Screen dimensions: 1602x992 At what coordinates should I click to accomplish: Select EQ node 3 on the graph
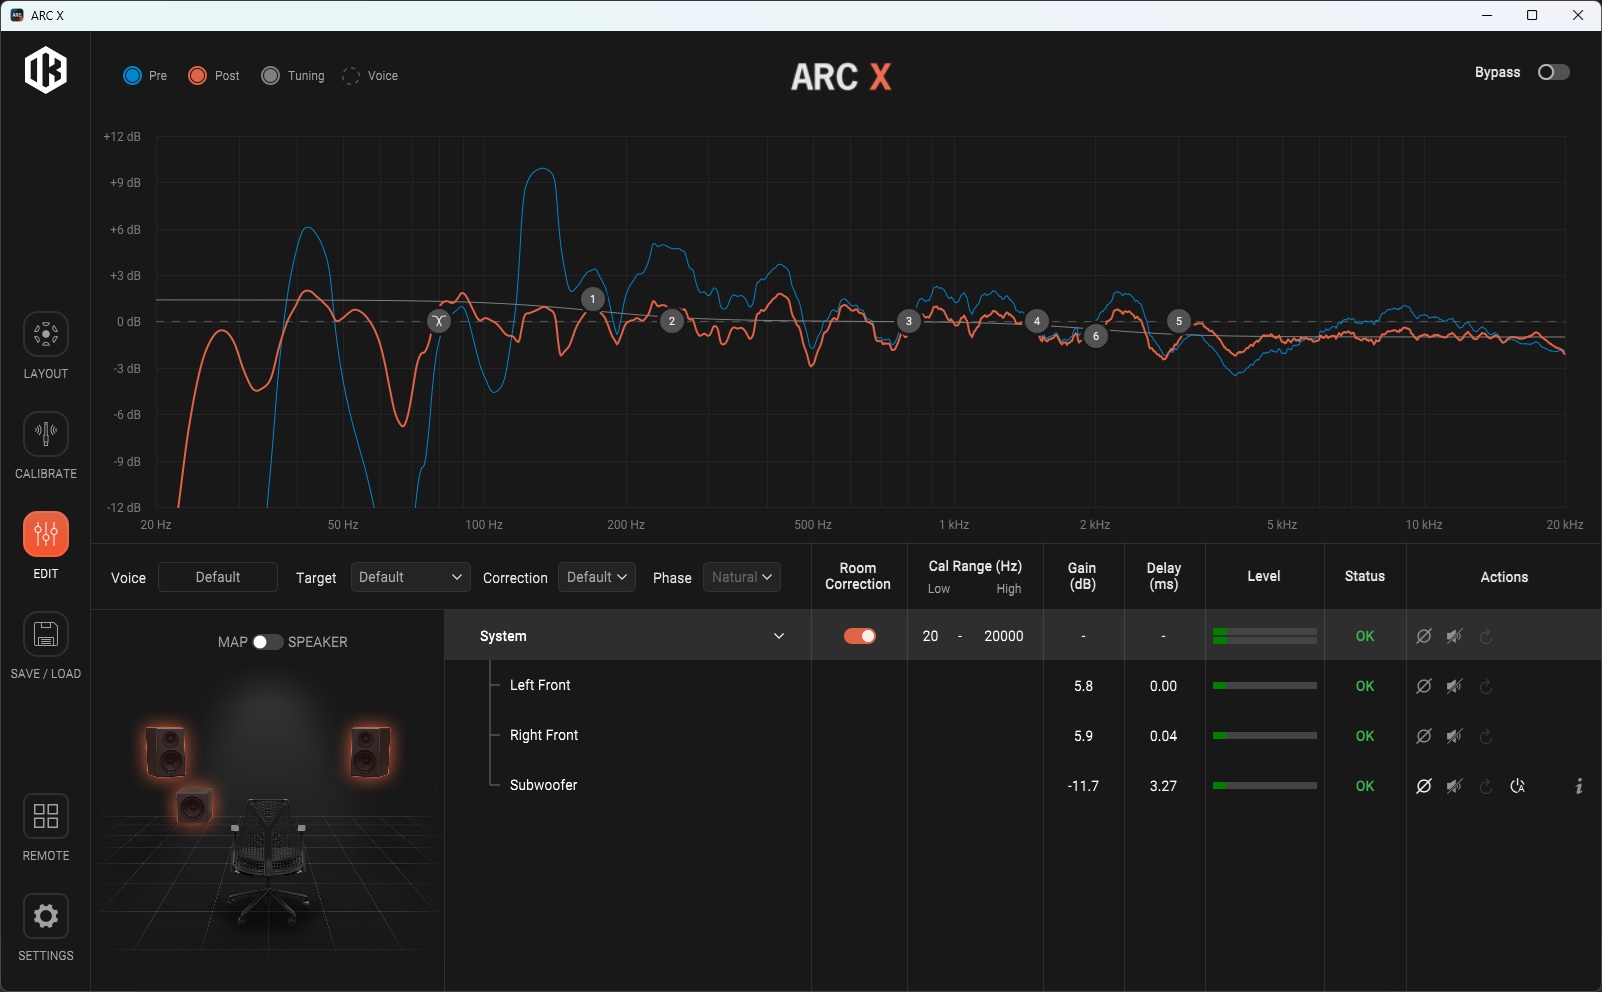click(x=909, y=321)
